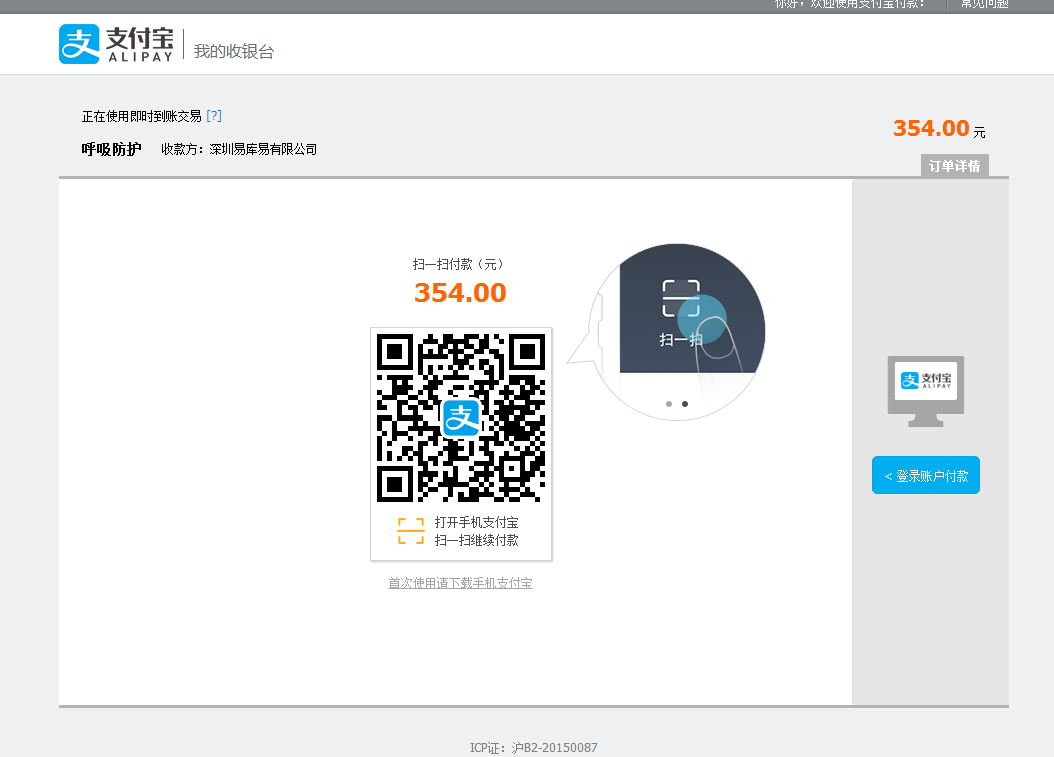The height and width of the screenshot is (757, 1054).
Task: Click the Alipay logo in header
Action: pyautogui.click(x=116, y=44)
